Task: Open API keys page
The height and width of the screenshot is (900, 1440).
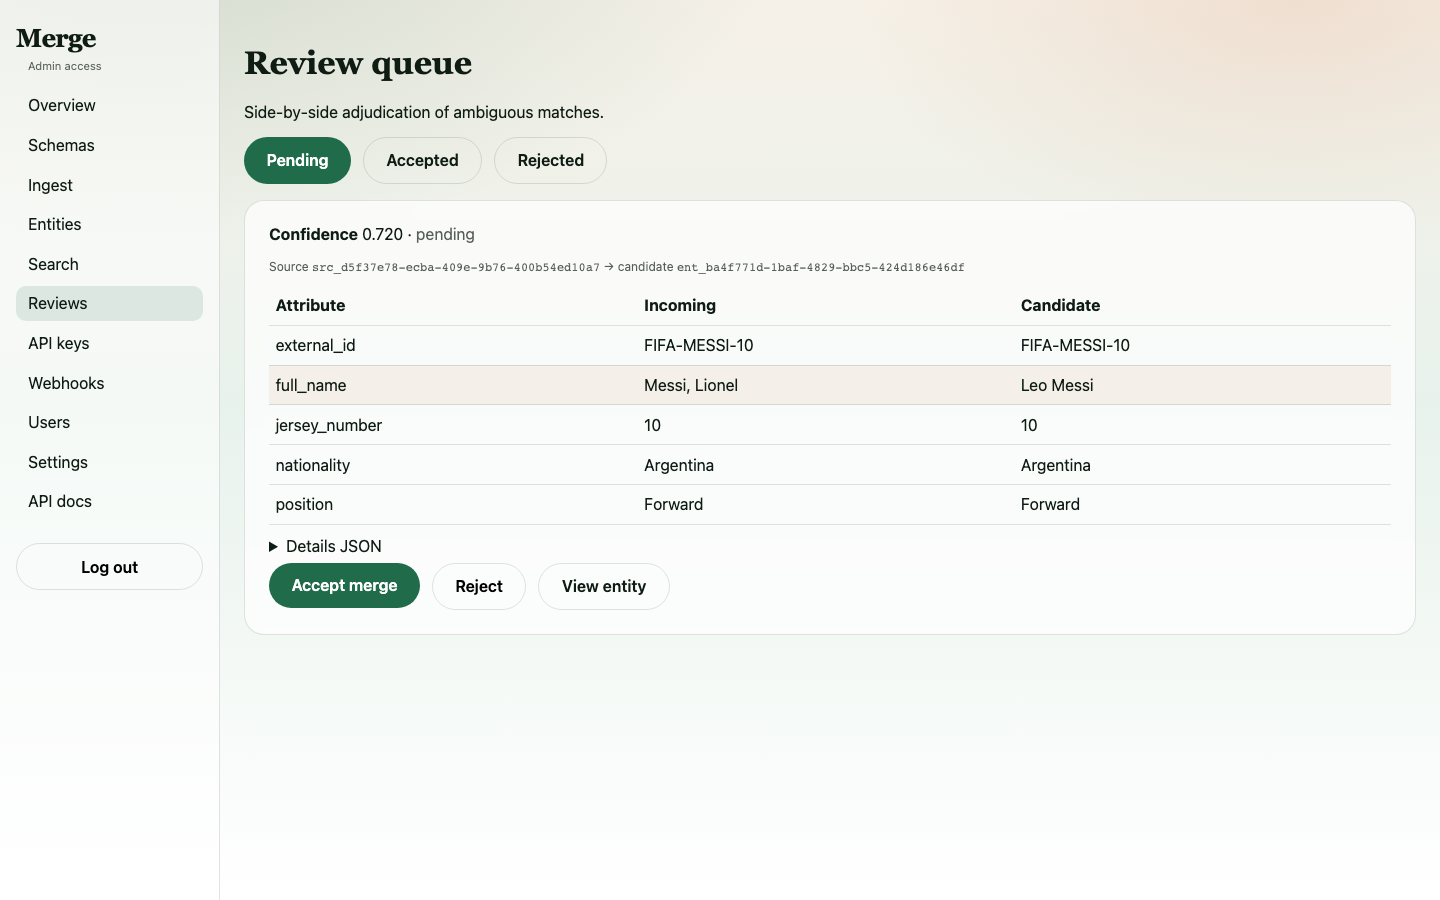Action: (109, 343)
